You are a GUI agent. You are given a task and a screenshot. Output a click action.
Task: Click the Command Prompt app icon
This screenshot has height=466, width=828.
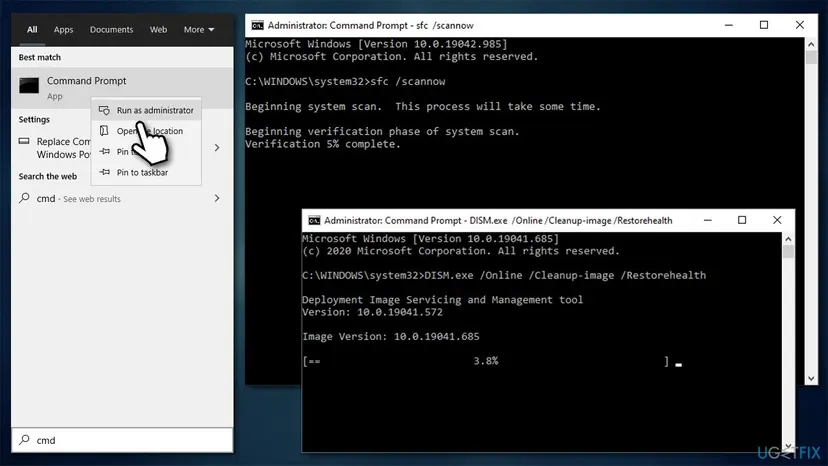pos(29,85)
